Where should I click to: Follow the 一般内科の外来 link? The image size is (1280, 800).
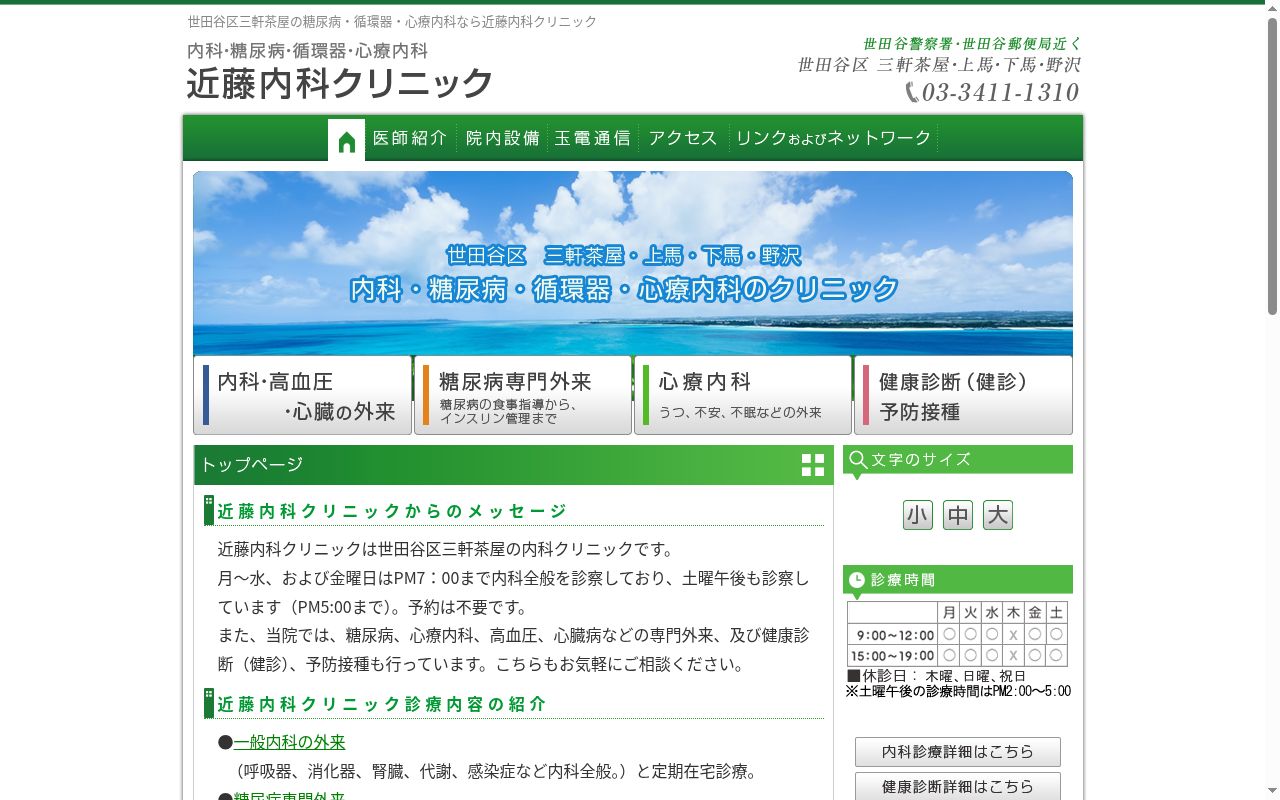pos(290,742)
